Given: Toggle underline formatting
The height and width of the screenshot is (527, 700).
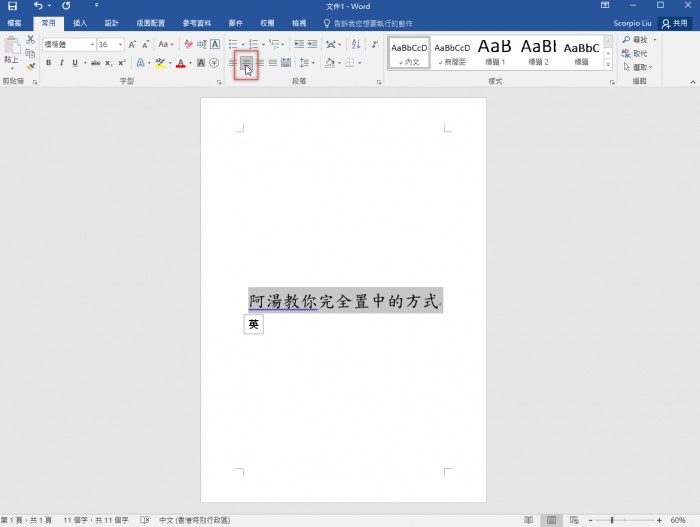Looking at the screenshot, I should [x=75, y=63].
